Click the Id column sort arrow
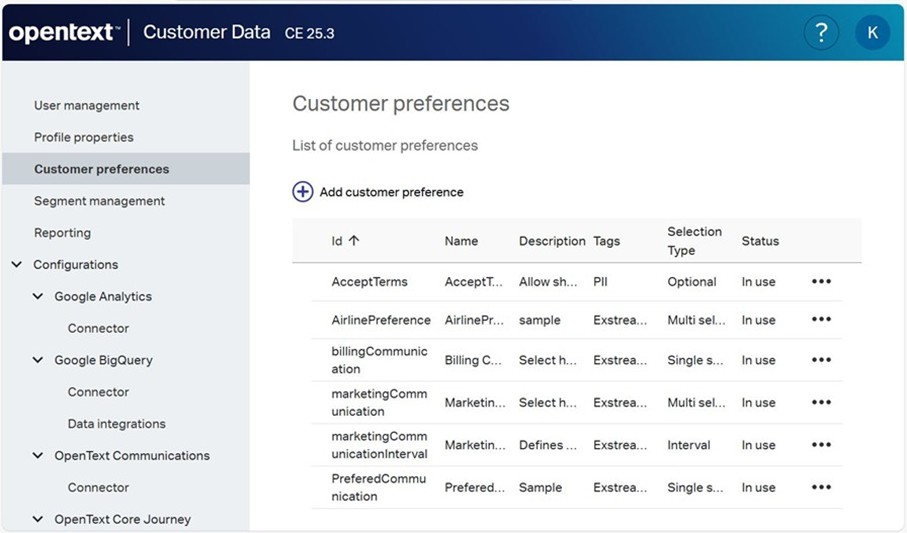907x533 pixels. point(354,241)
